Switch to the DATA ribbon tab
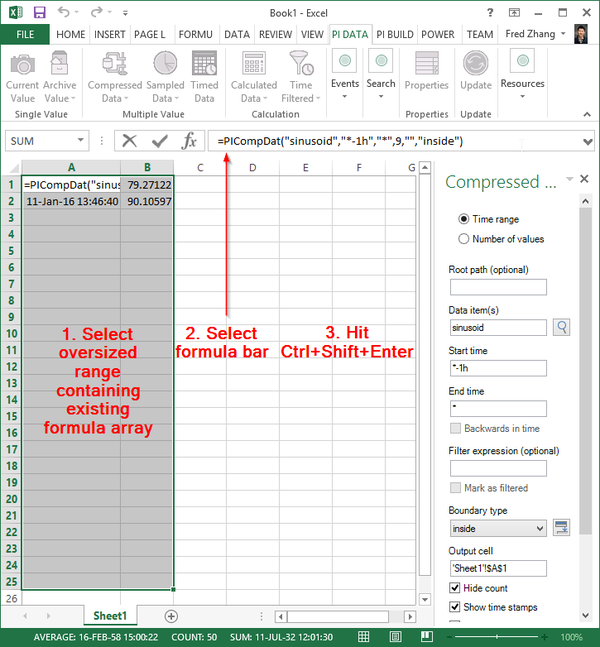The width and height of the screenshot is (600, 647). pyautogui.click(x=237, y=34)
